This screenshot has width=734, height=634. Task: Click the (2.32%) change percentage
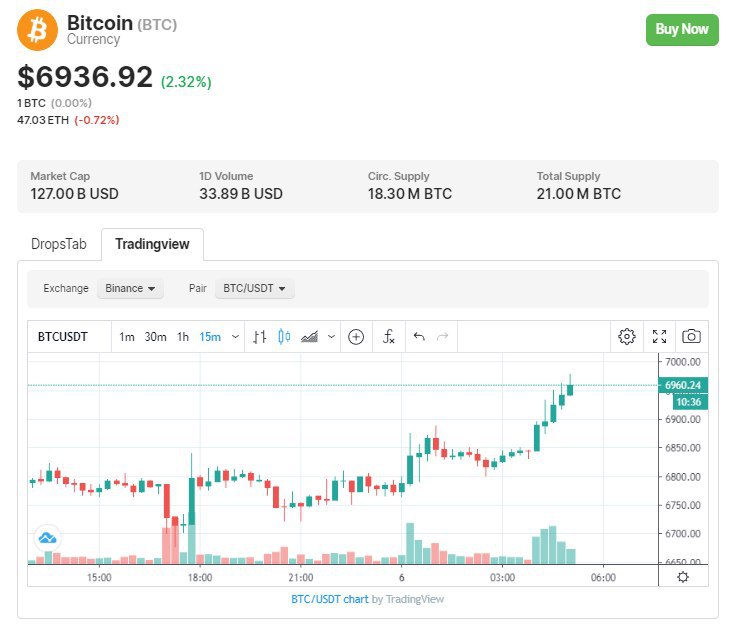(186, 82)
